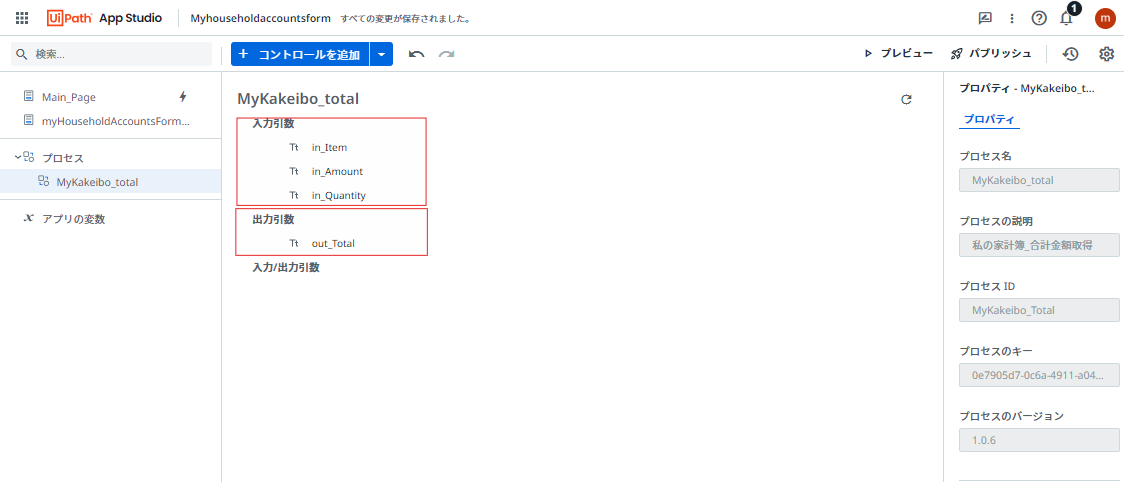Viewport: 1124px width, 482px height.
Task: Select the myHouseholdAccountsForm page
Action: 115,121
